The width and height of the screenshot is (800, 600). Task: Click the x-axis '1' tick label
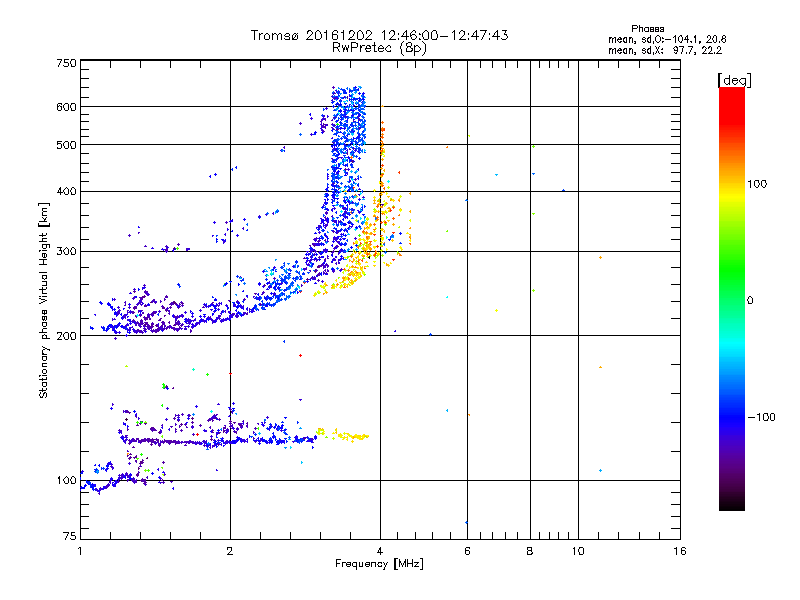80,551
